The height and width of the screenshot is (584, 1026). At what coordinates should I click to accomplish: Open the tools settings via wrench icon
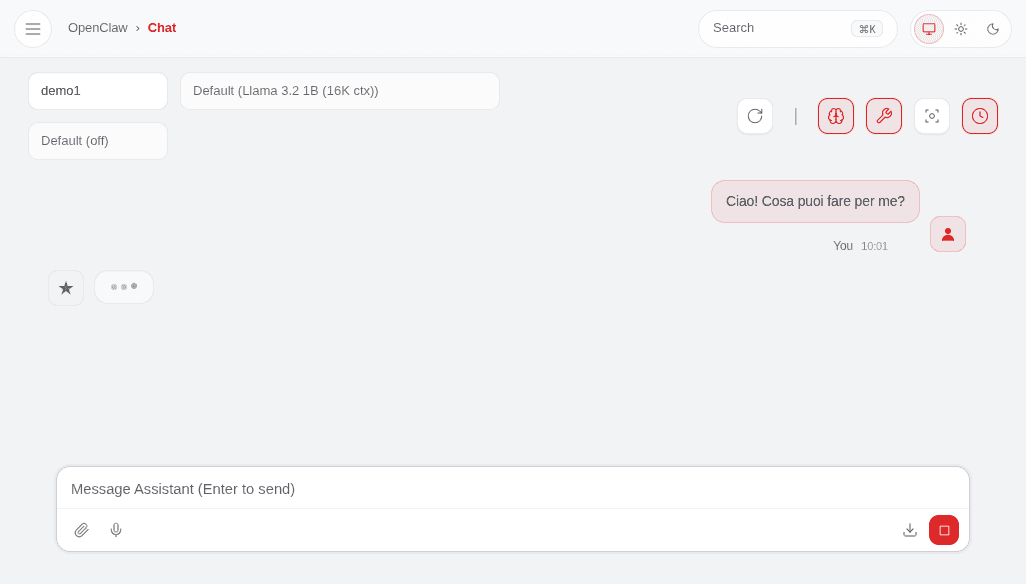884,116
